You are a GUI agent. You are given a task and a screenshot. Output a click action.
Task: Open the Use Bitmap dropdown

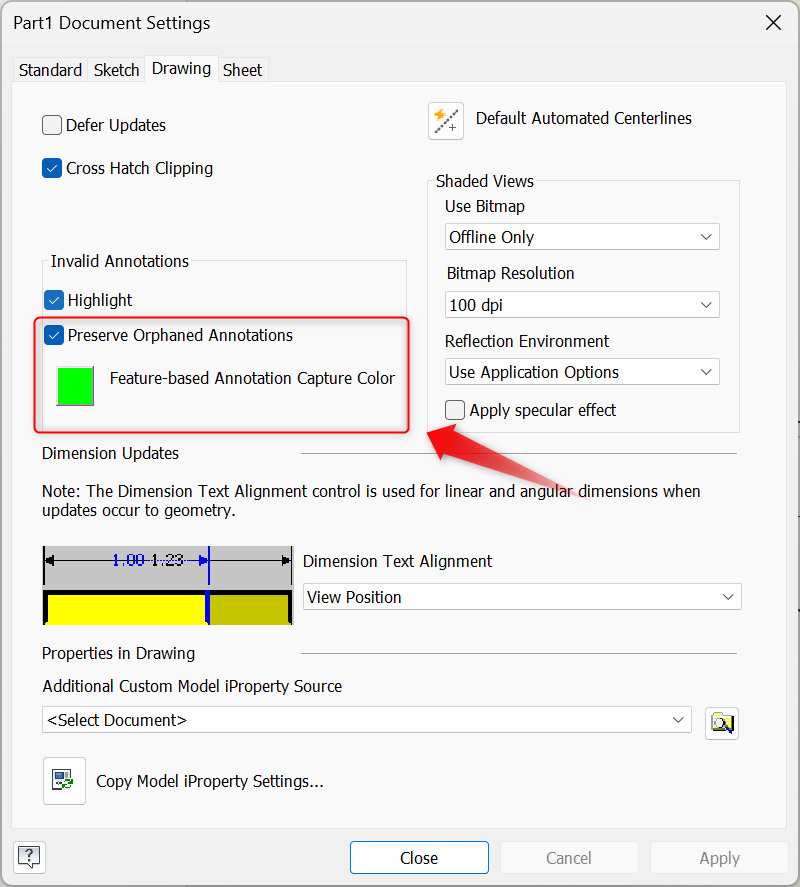coord(582,237)
